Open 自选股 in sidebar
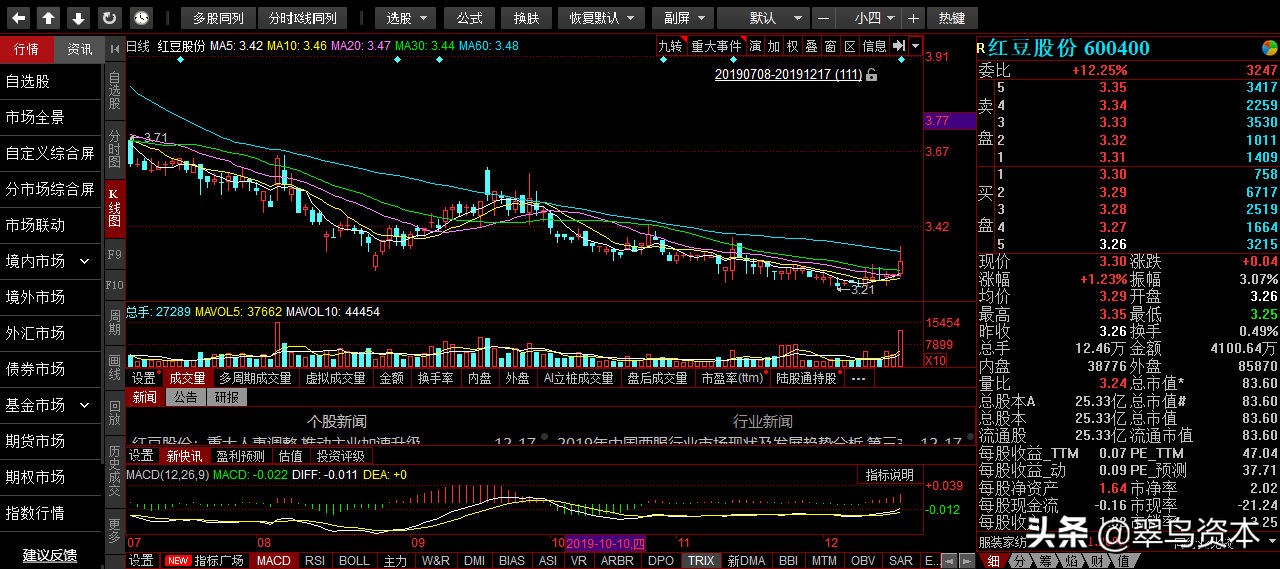This screenshot has height=569, width=1280. pos(51,81)
